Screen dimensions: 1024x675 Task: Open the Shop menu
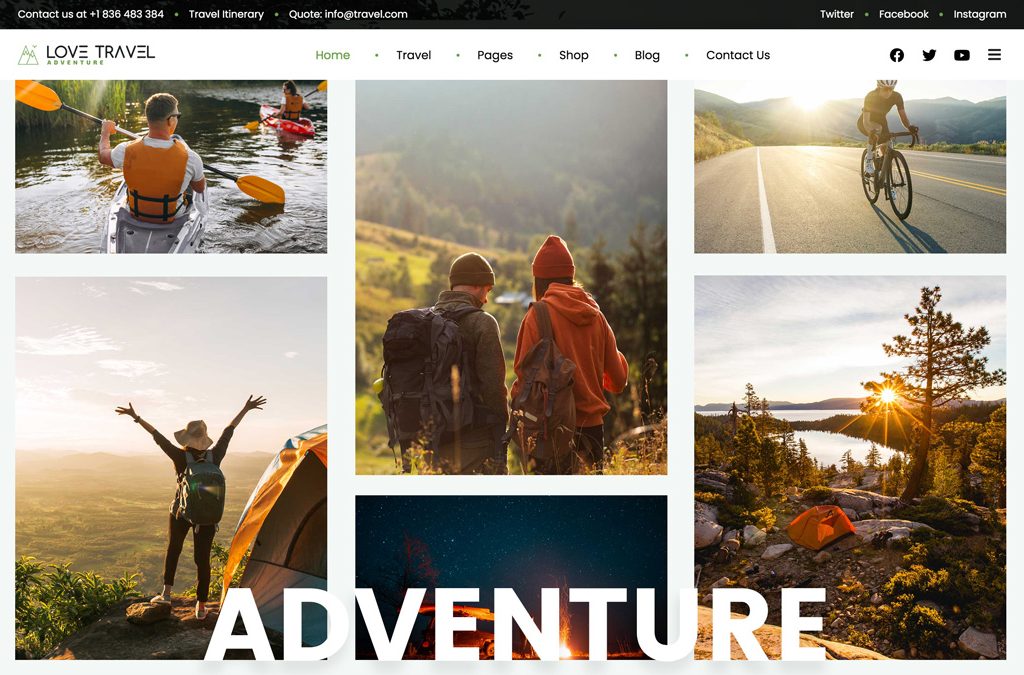[x=573, y=55]
